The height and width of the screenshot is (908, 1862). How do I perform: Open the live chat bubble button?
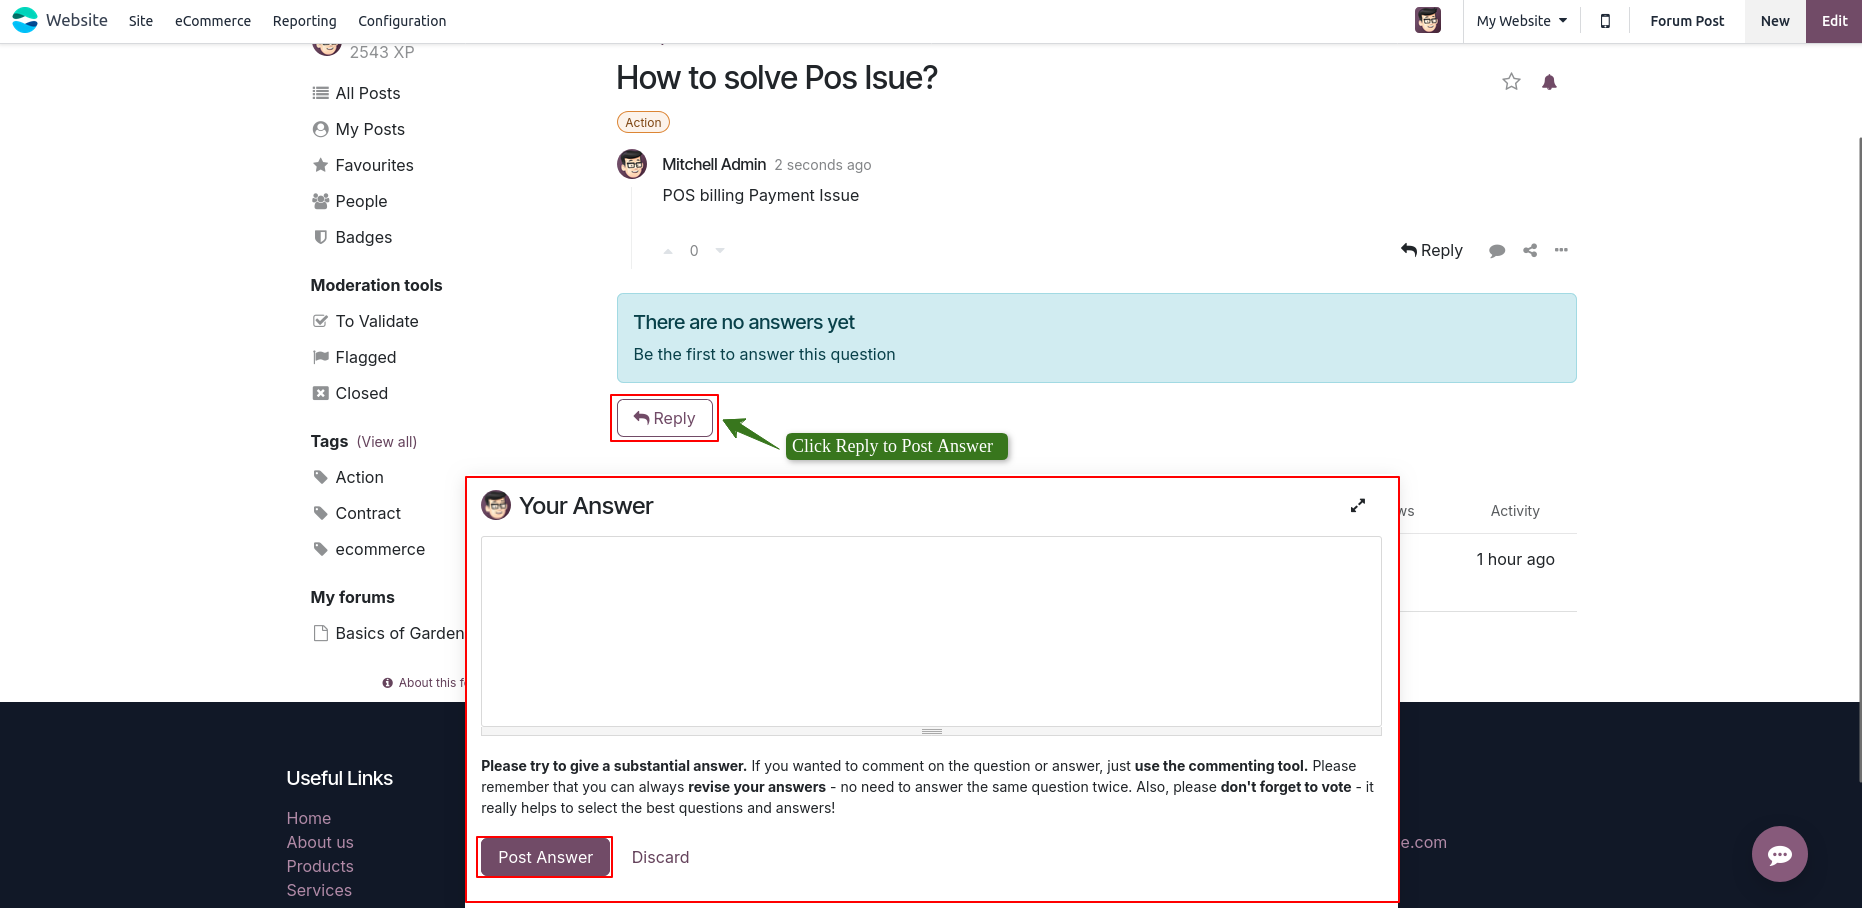[x=1779, y=854]
